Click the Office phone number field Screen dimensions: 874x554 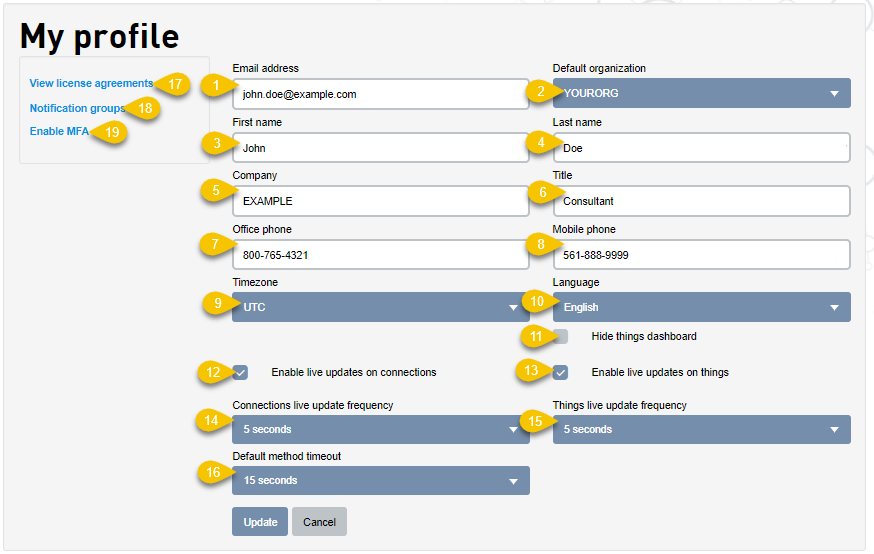pyautogui.click(x=381, y=255)
